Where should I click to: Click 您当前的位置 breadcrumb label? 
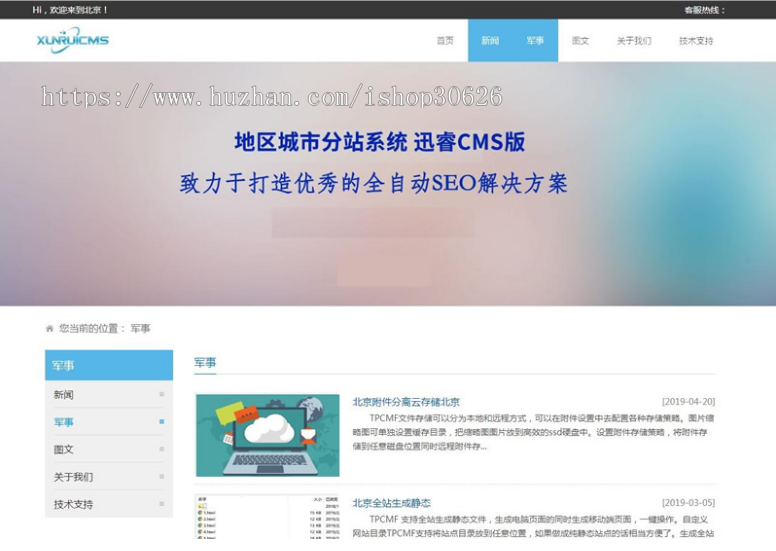92,328
